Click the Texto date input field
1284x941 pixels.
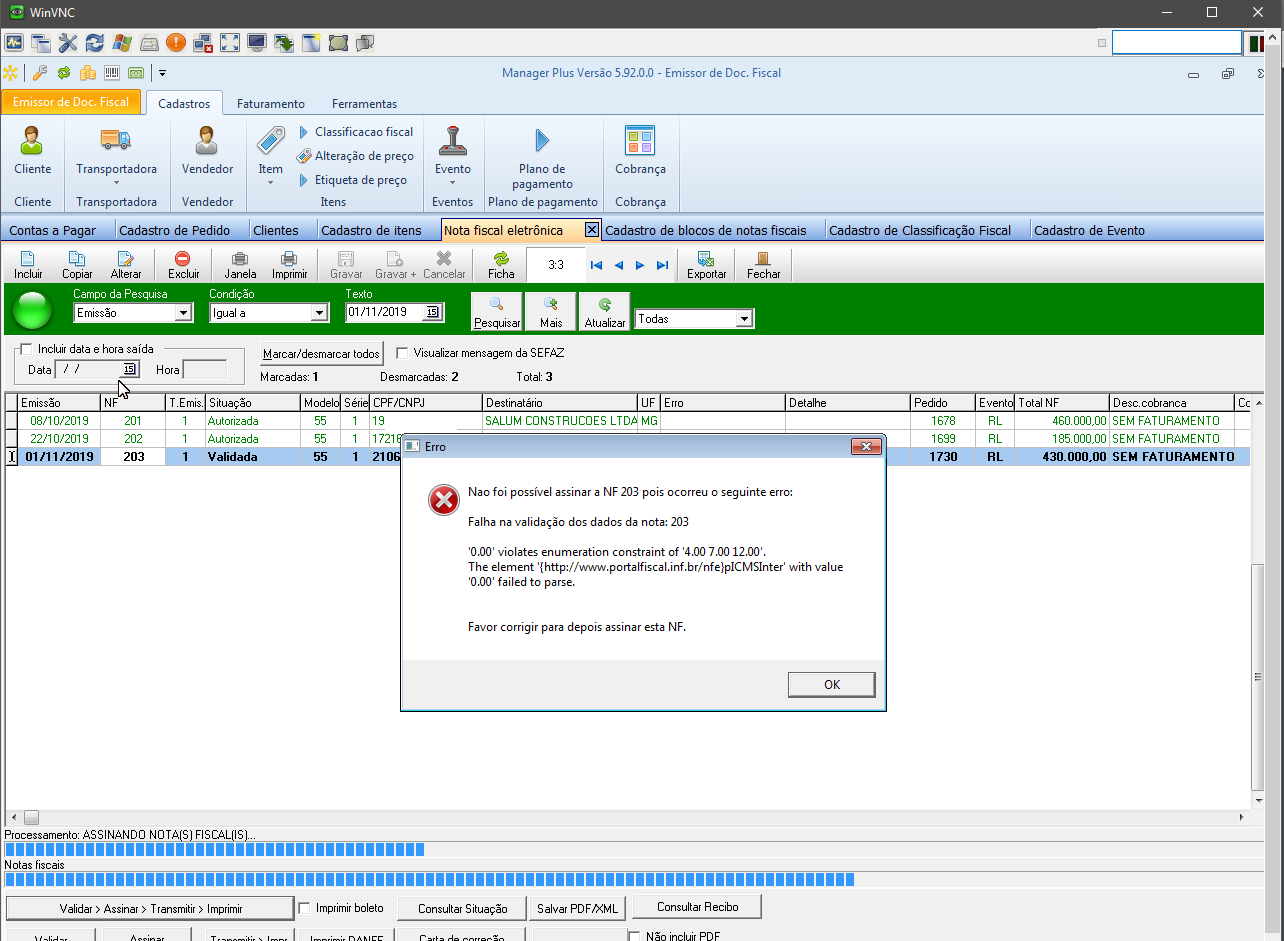pos(384,312)
